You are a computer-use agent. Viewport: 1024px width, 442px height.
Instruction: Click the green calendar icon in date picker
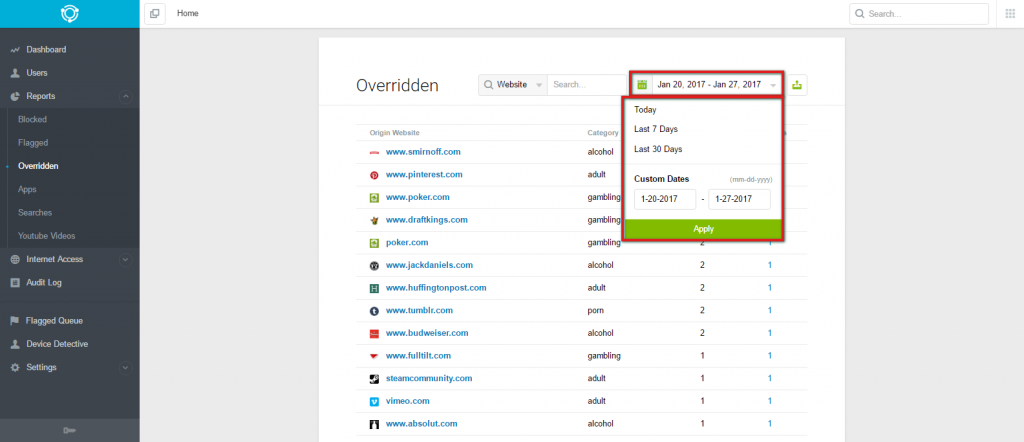tap(642, 85)
